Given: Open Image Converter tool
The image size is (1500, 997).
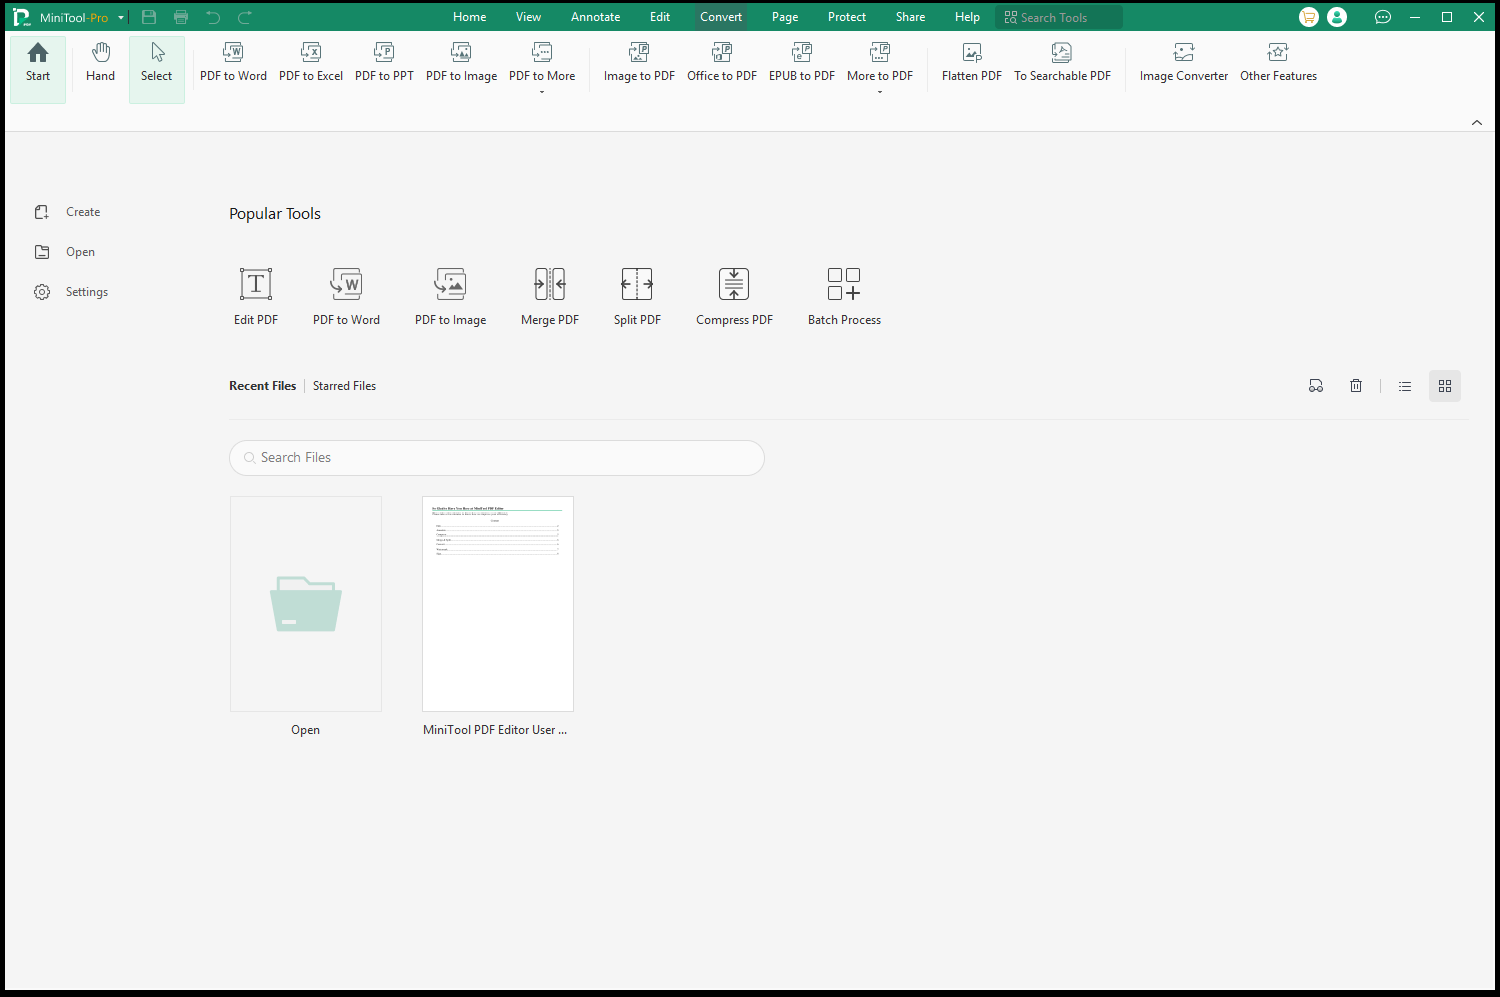Looking at the screenshot, I should pos(1184,63).
